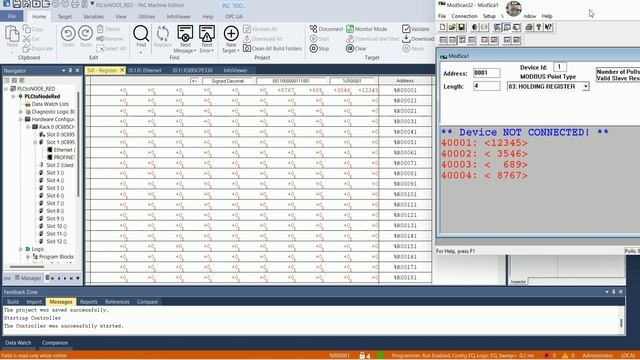Viewport: 640px width, 360px height.
Task: Click Clean All Build Folders
Action: (272, 48)
